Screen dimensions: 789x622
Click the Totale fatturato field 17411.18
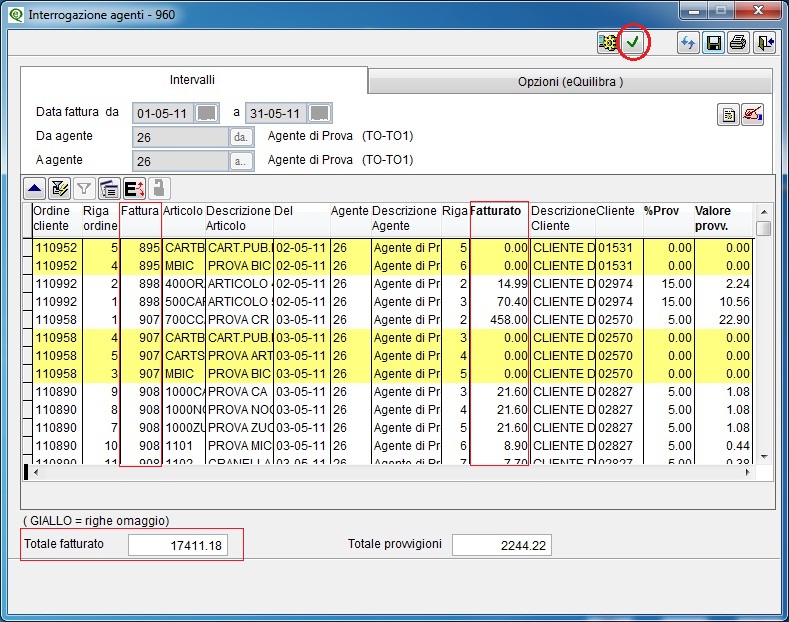click(x=178, y=546)
